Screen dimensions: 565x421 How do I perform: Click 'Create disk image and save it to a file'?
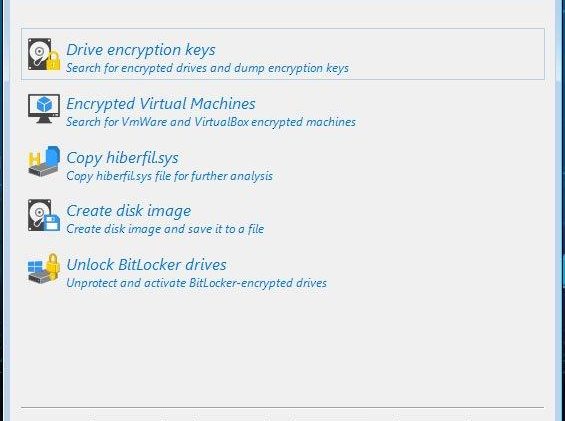pyautogui.click(x=165, y=229)
